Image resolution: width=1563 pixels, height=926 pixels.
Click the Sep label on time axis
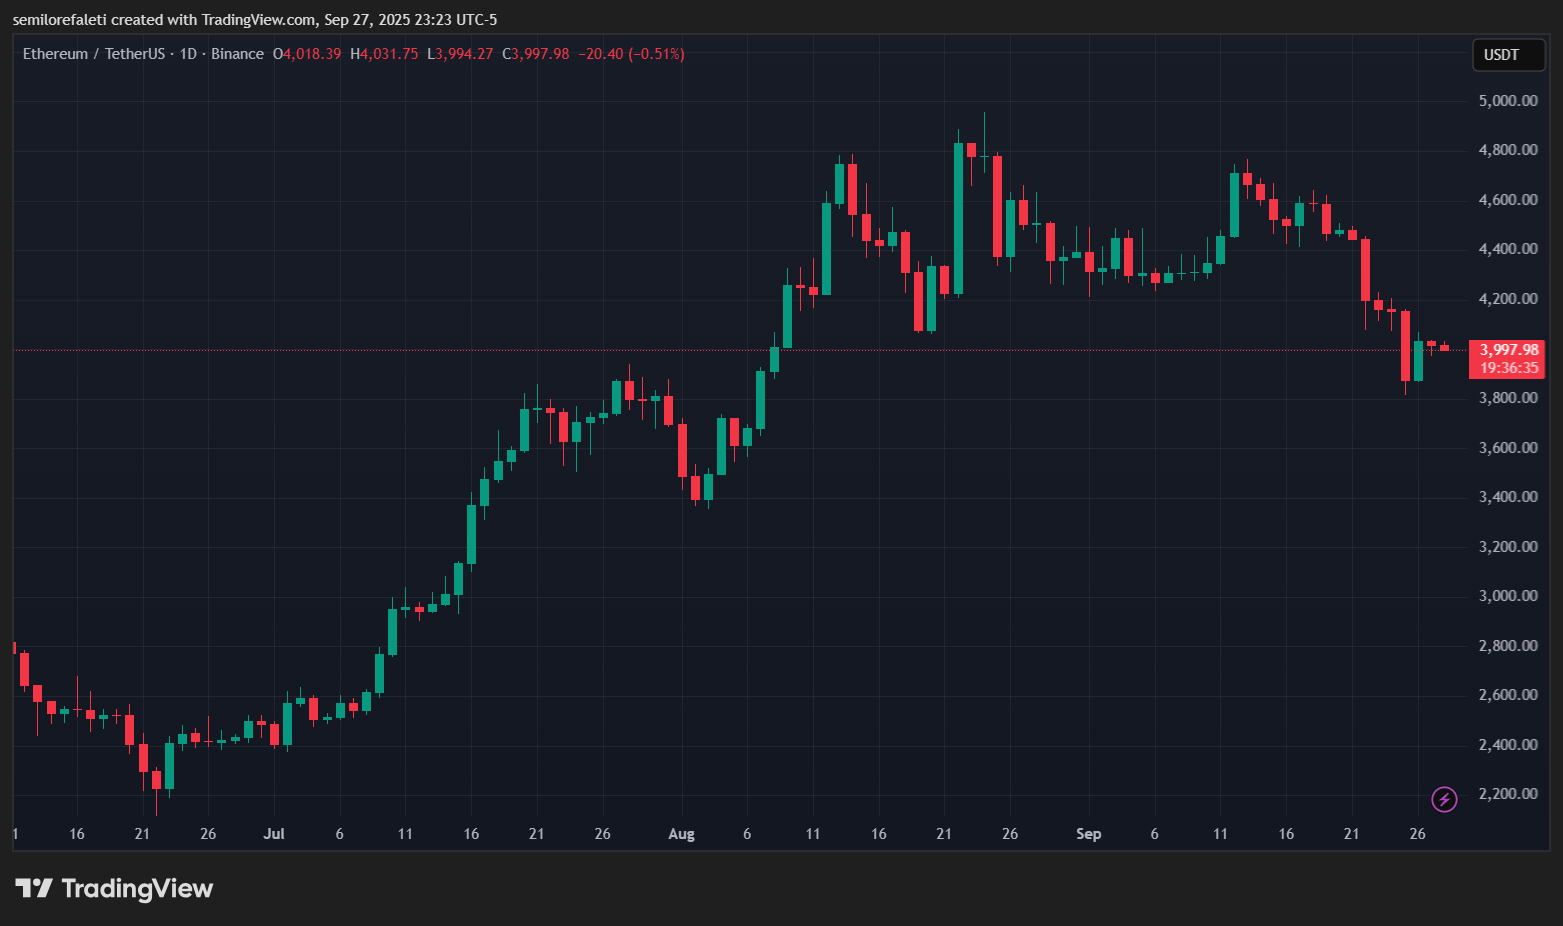point(1088,834)
